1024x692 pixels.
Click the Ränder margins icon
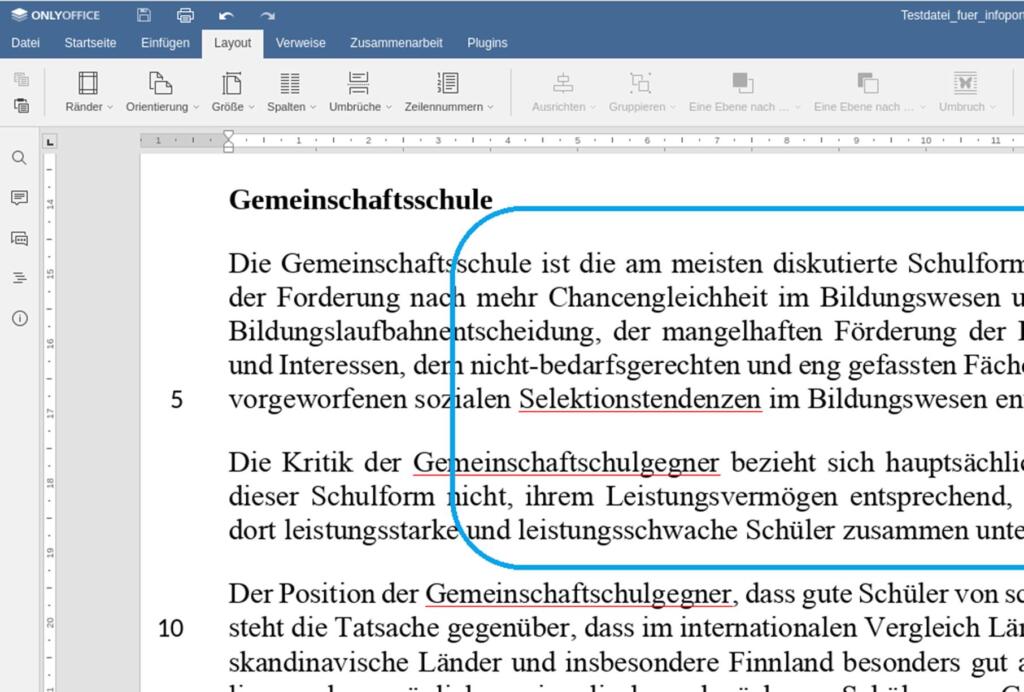pyautogui.click(x=88, y=84)
